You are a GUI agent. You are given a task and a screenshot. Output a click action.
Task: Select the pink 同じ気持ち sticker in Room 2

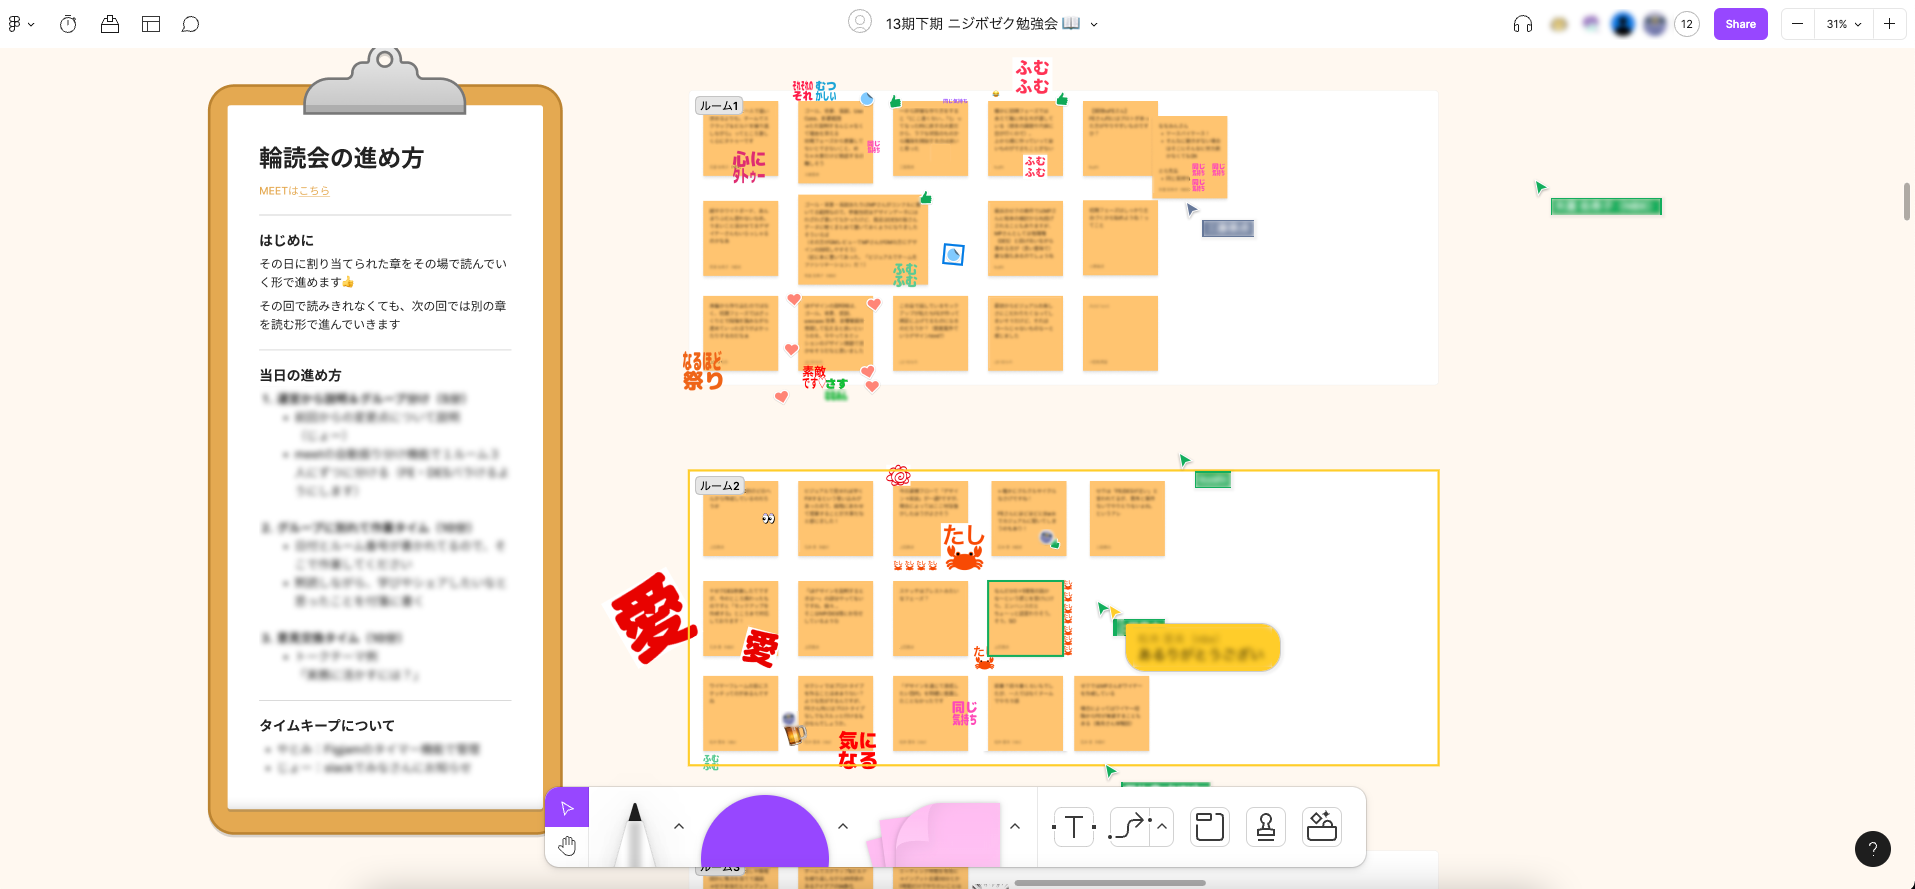point(964,713)
